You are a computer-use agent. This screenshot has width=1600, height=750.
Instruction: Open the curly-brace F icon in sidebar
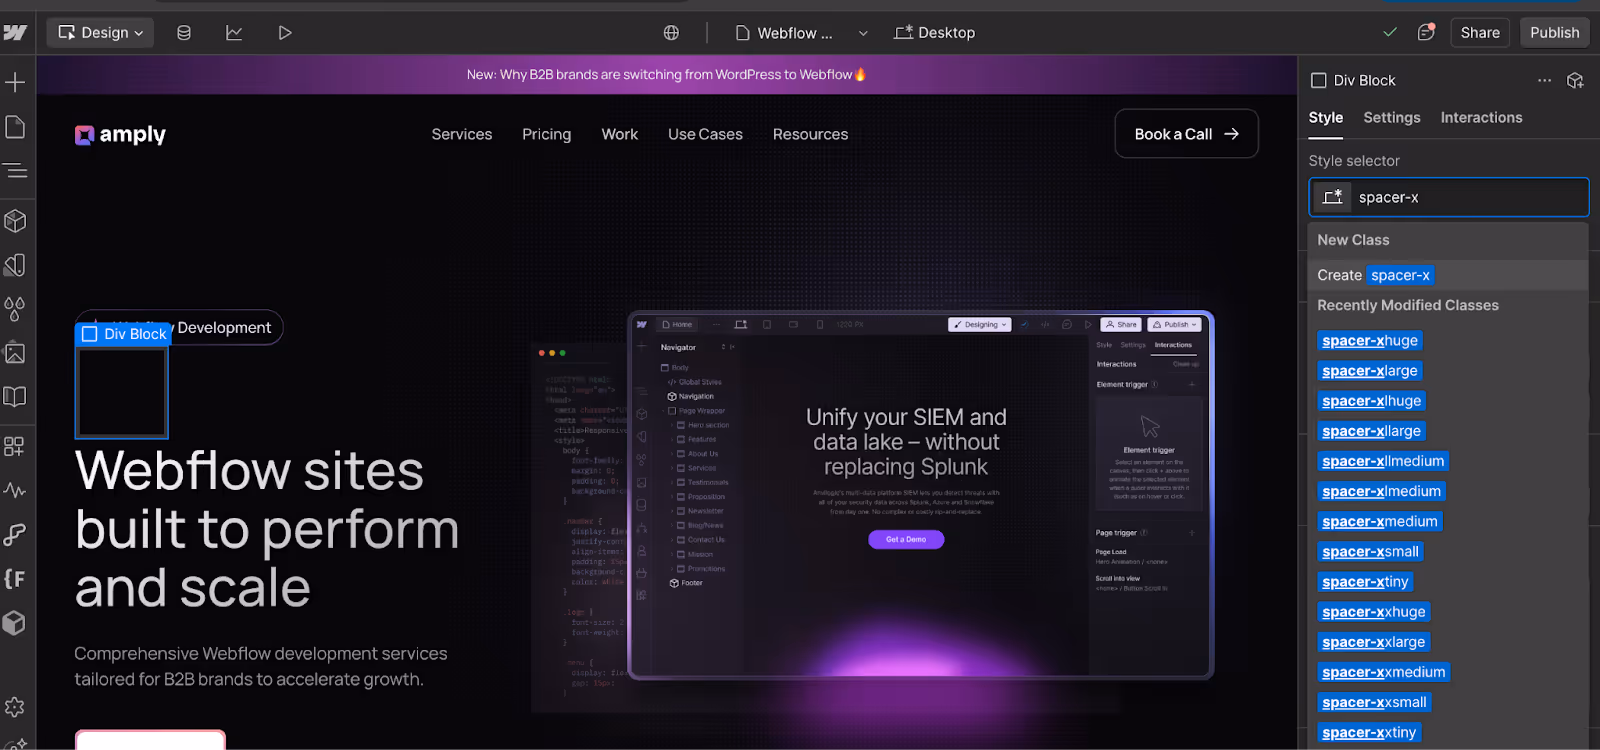15,578
